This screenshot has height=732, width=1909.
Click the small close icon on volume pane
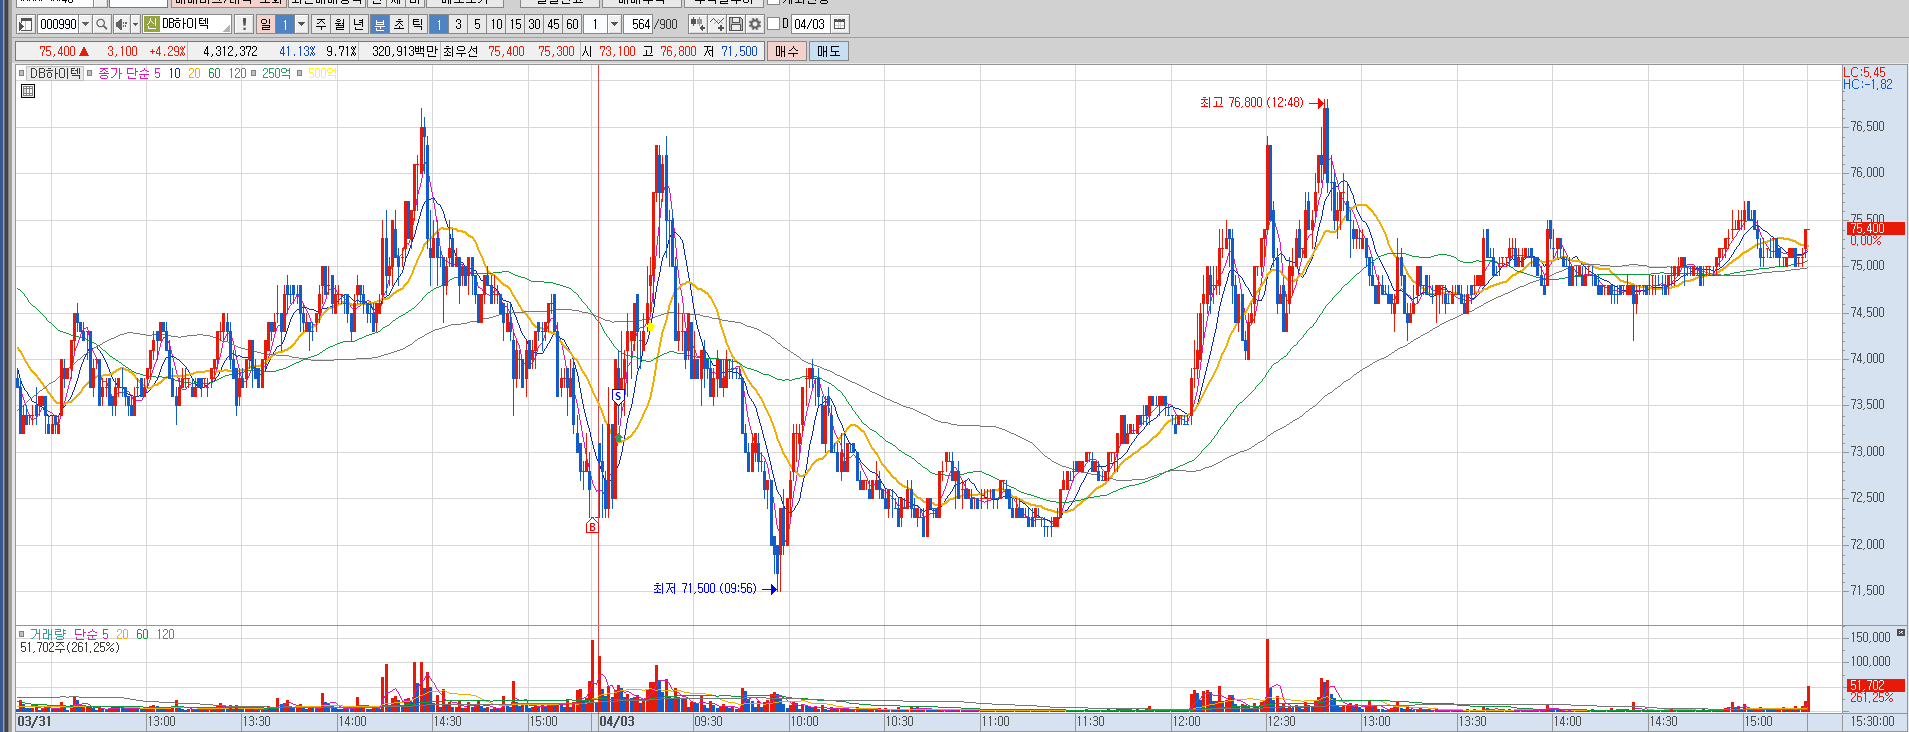[x=1901, y=633]
